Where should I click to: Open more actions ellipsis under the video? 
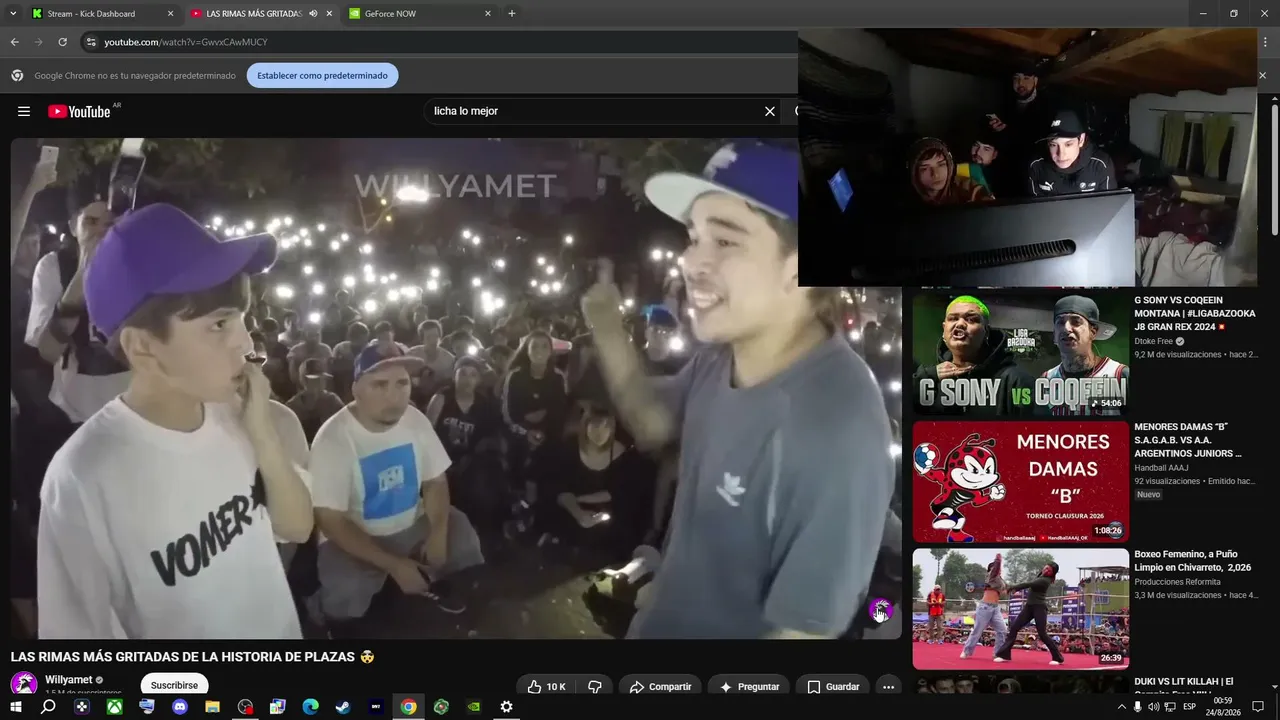coord(888,687)
